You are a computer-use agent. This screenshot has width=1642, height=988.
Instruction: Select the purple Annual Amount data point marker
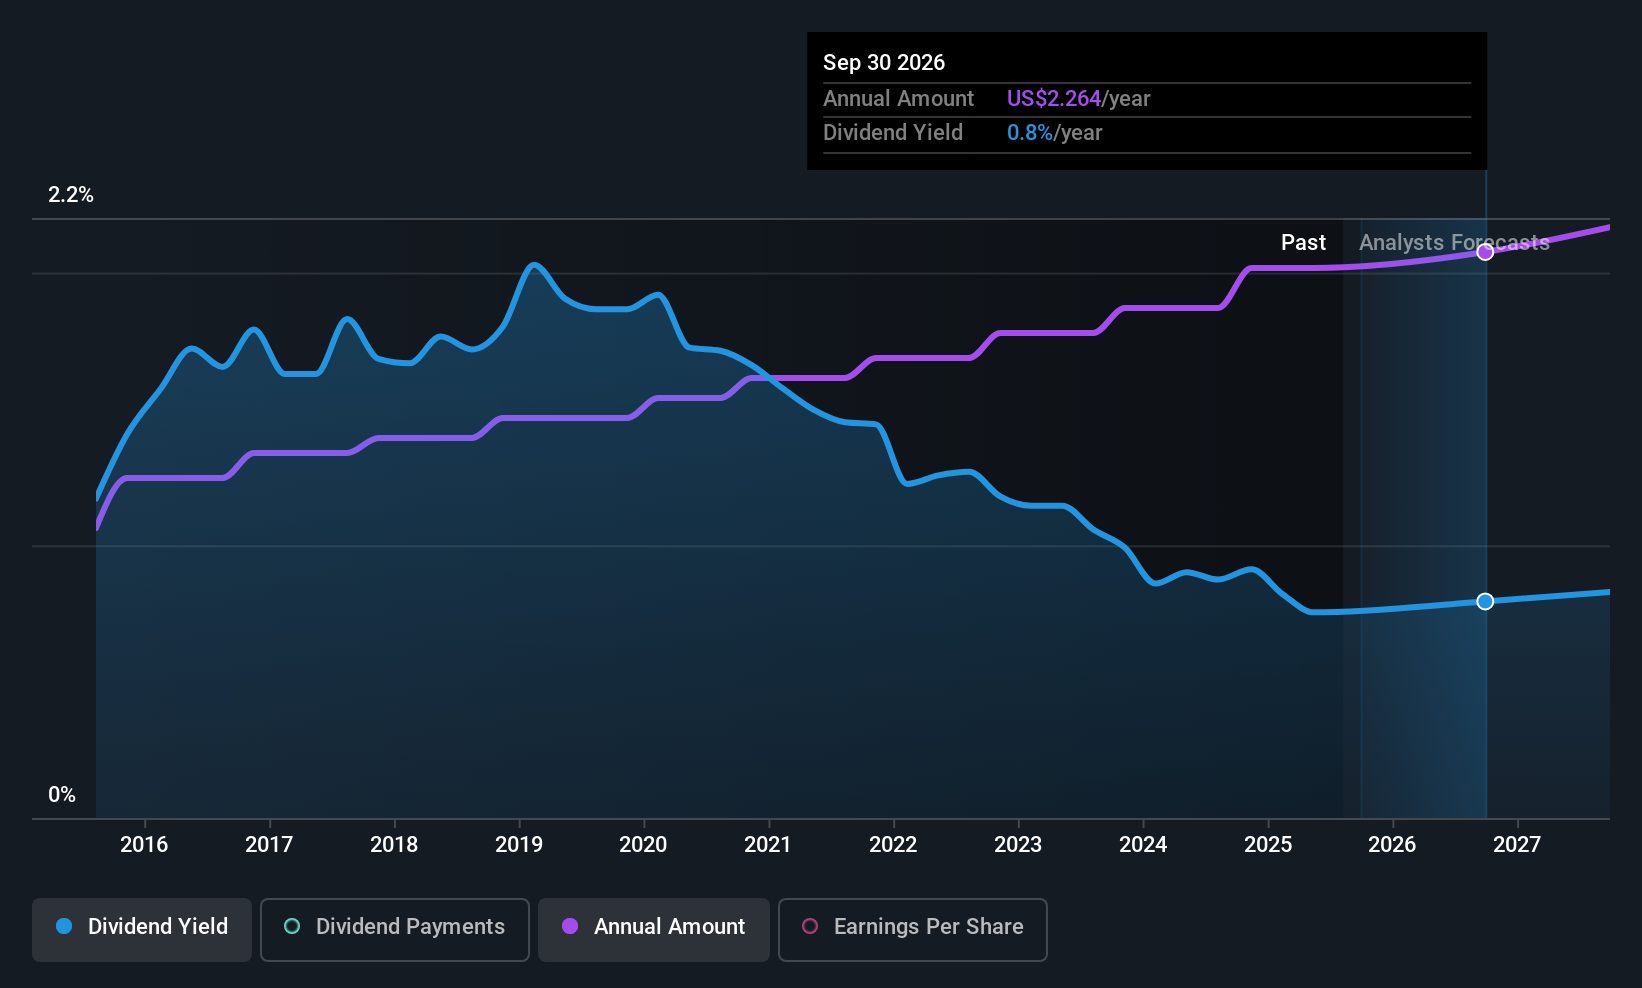point(1485,252)
